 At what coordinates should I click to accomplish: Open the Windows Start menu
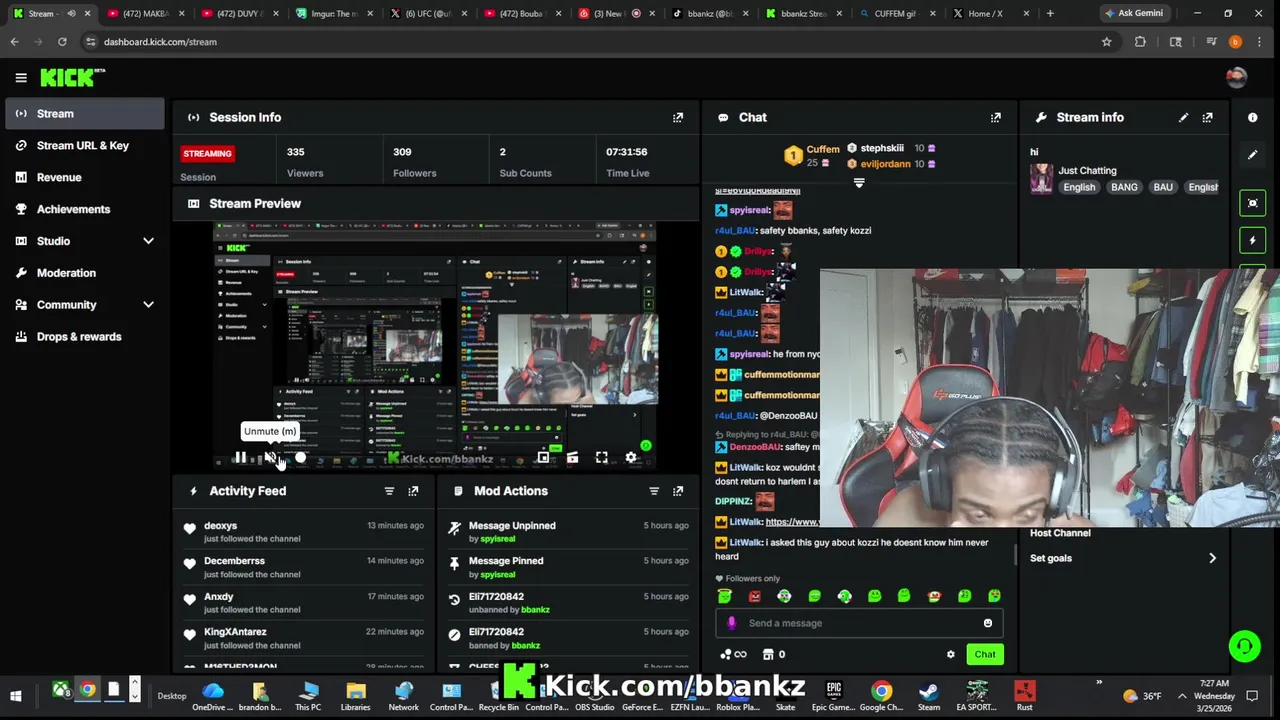(x=16, y=695)
